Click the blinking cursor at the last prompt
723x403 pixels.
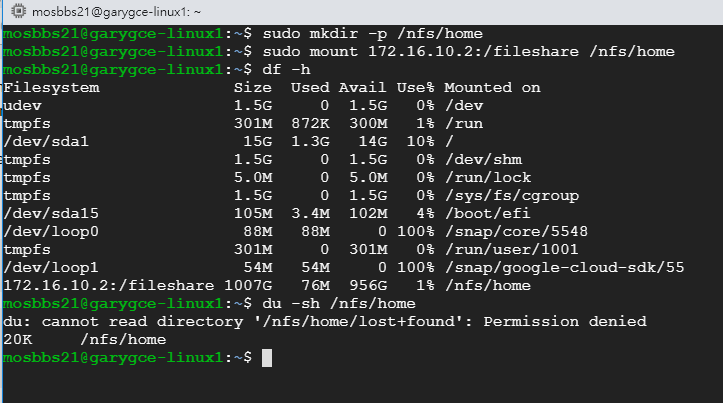(x=267, y=358)
